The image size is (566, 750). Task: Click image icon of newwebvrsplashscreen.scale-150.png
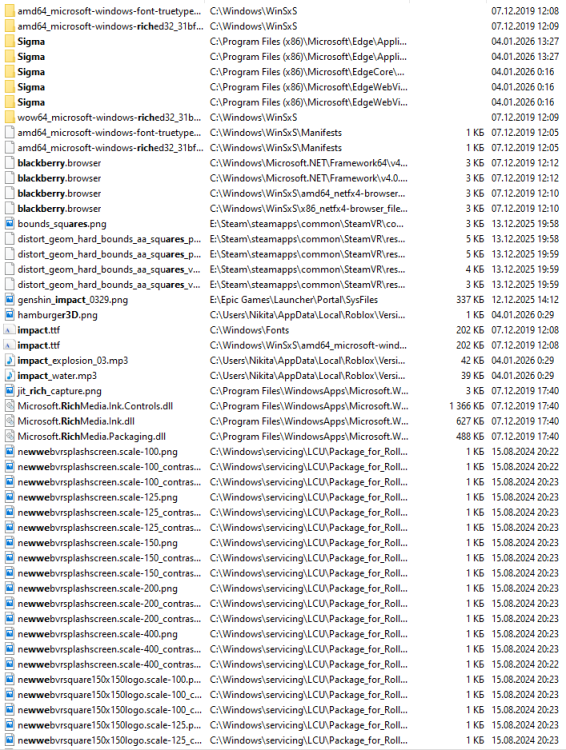[9, 543]
